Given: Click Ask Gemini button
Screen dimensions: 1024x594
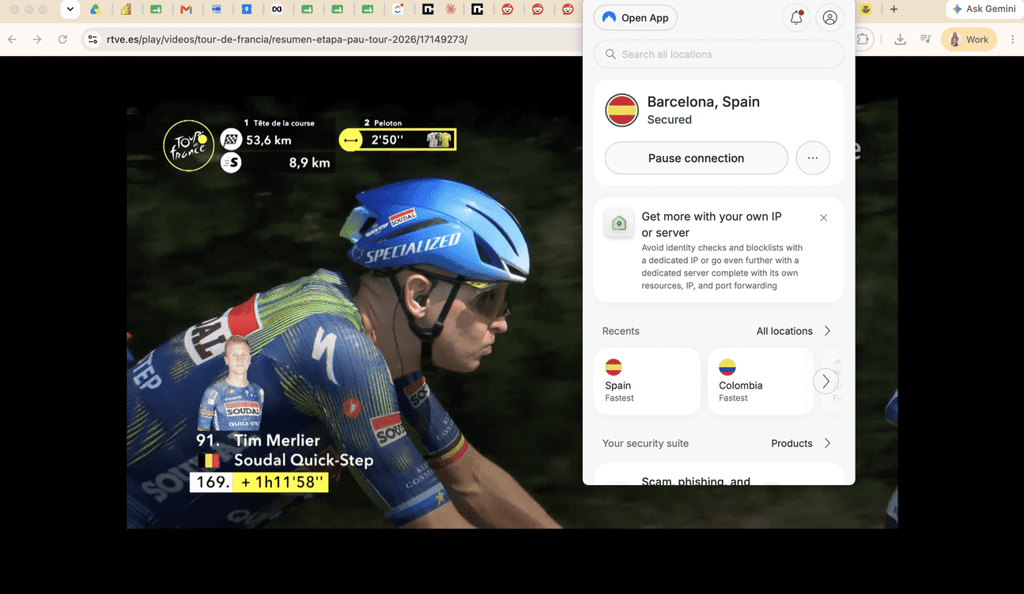Looking at the screenshot, I should pos(984,9).
